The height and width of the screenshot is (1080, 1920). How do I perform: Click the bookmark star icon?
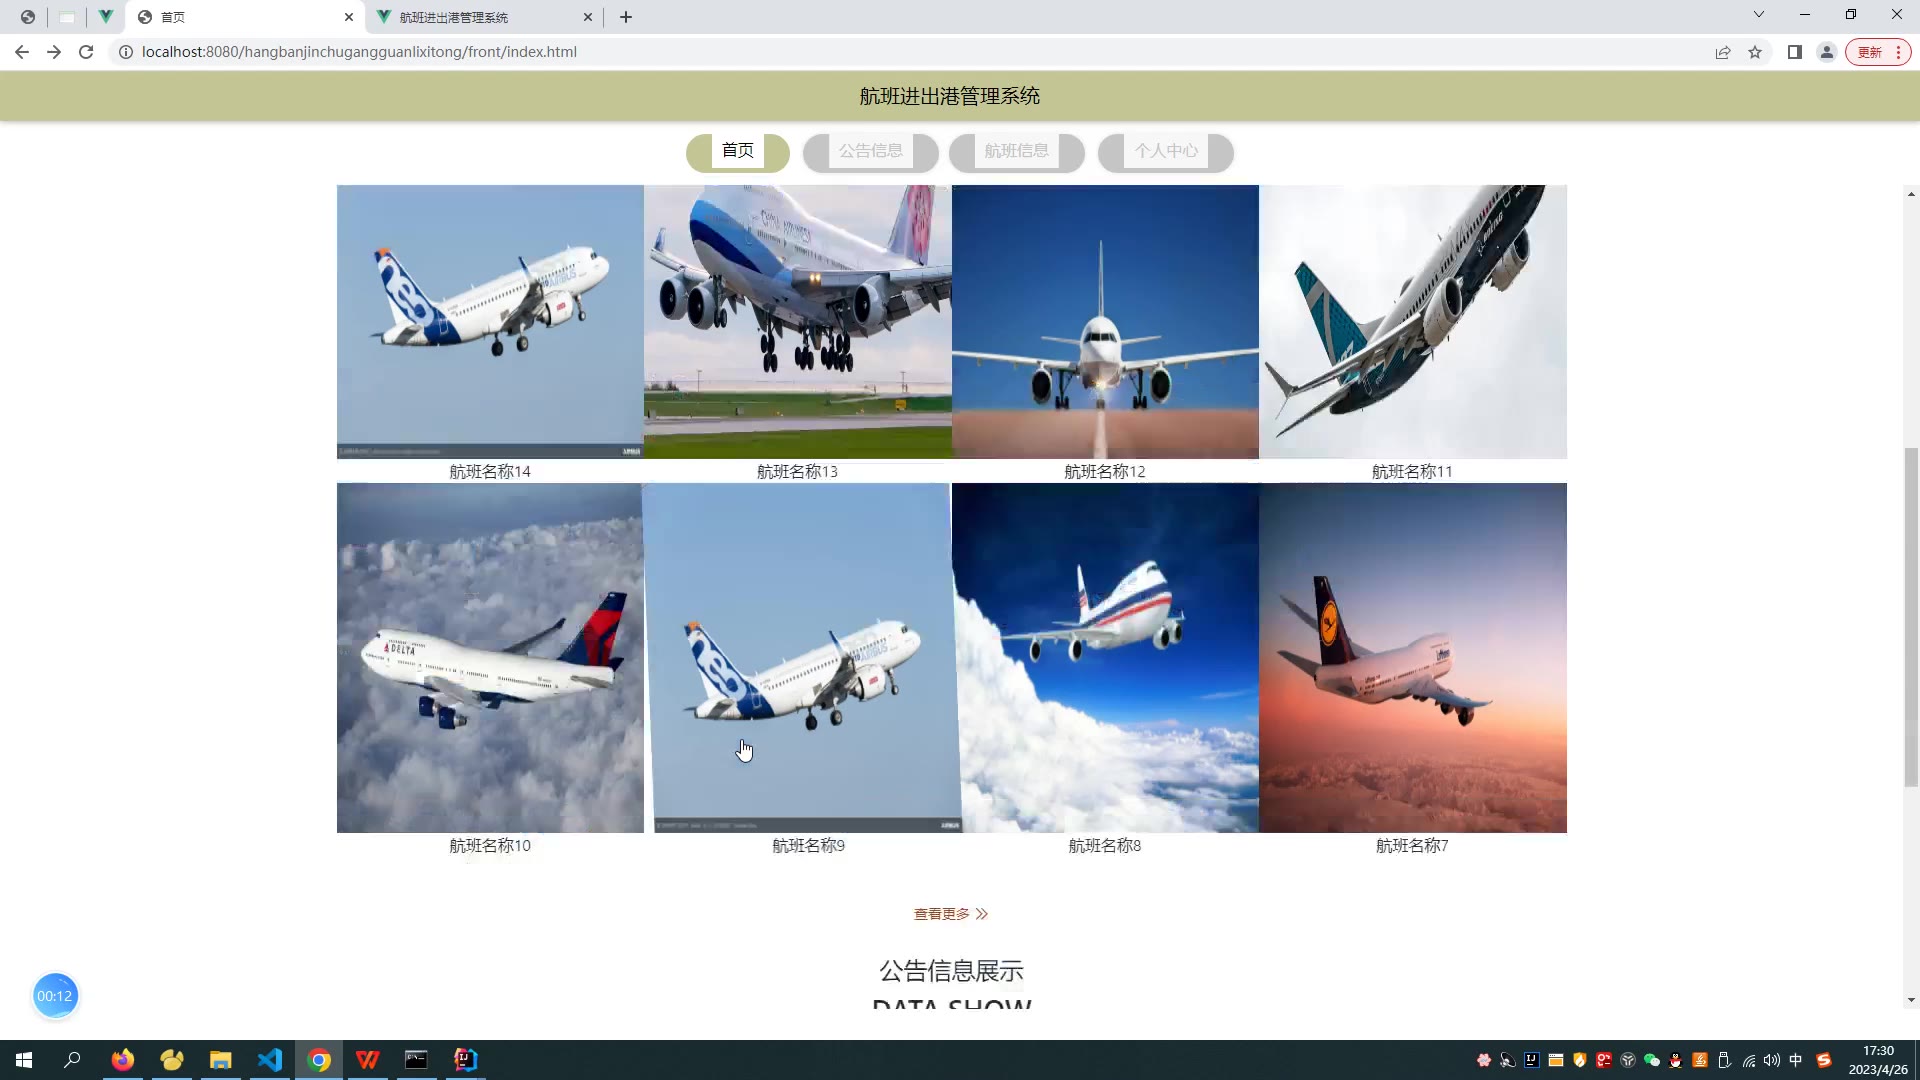(1755, 52)
